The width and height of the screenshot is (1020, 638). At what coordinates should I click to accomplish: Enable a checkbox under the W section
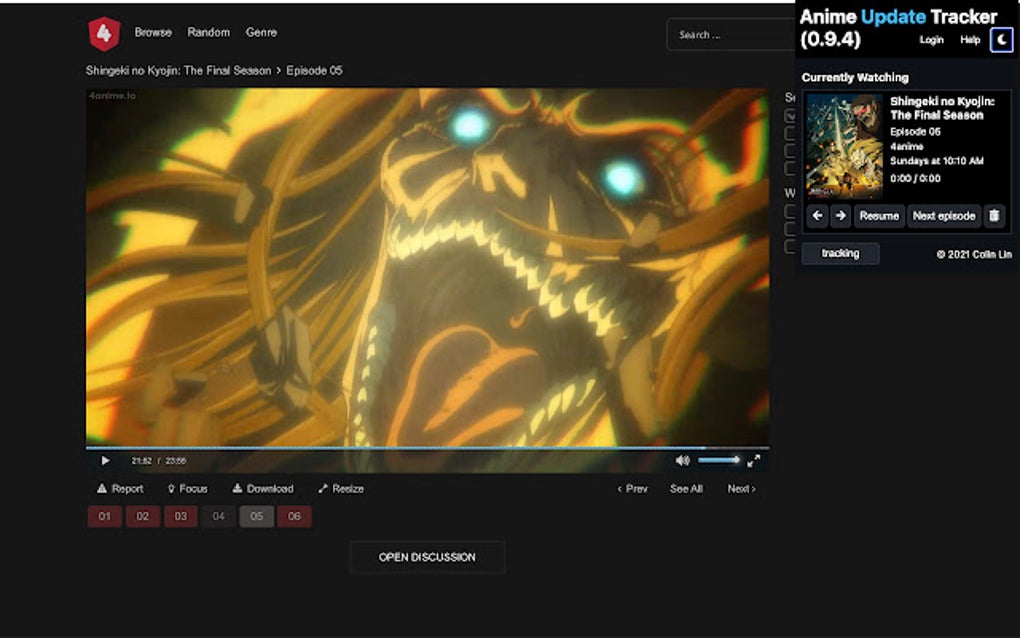click(x=789, y=212)
